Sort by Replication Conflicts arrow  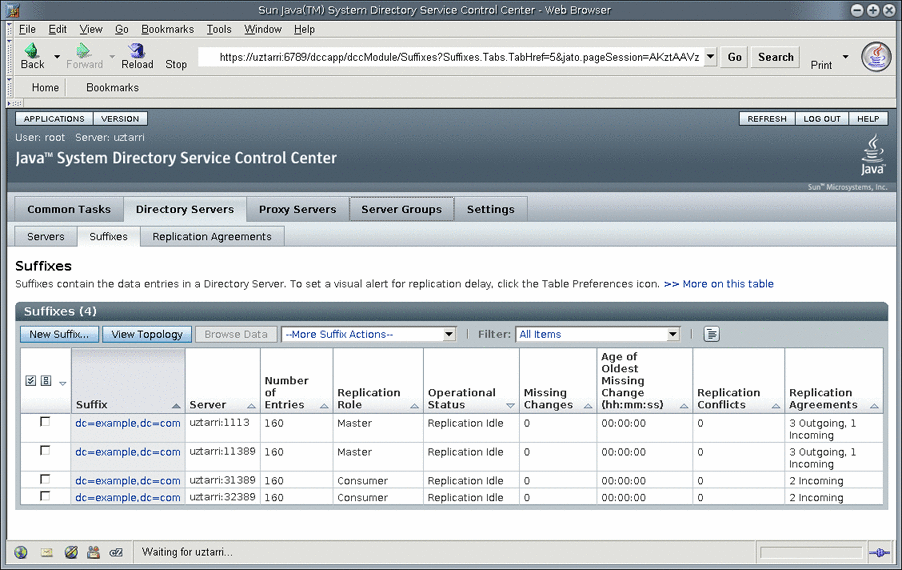click(776, 406)
